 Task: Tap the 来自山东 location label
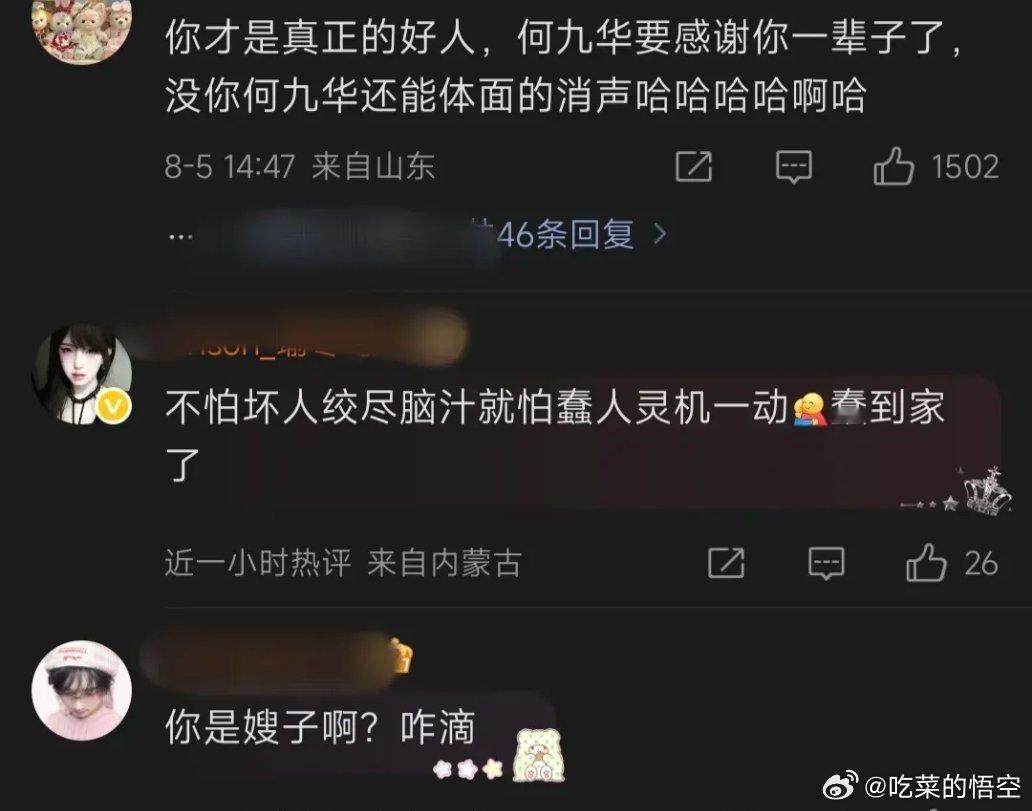373,166
